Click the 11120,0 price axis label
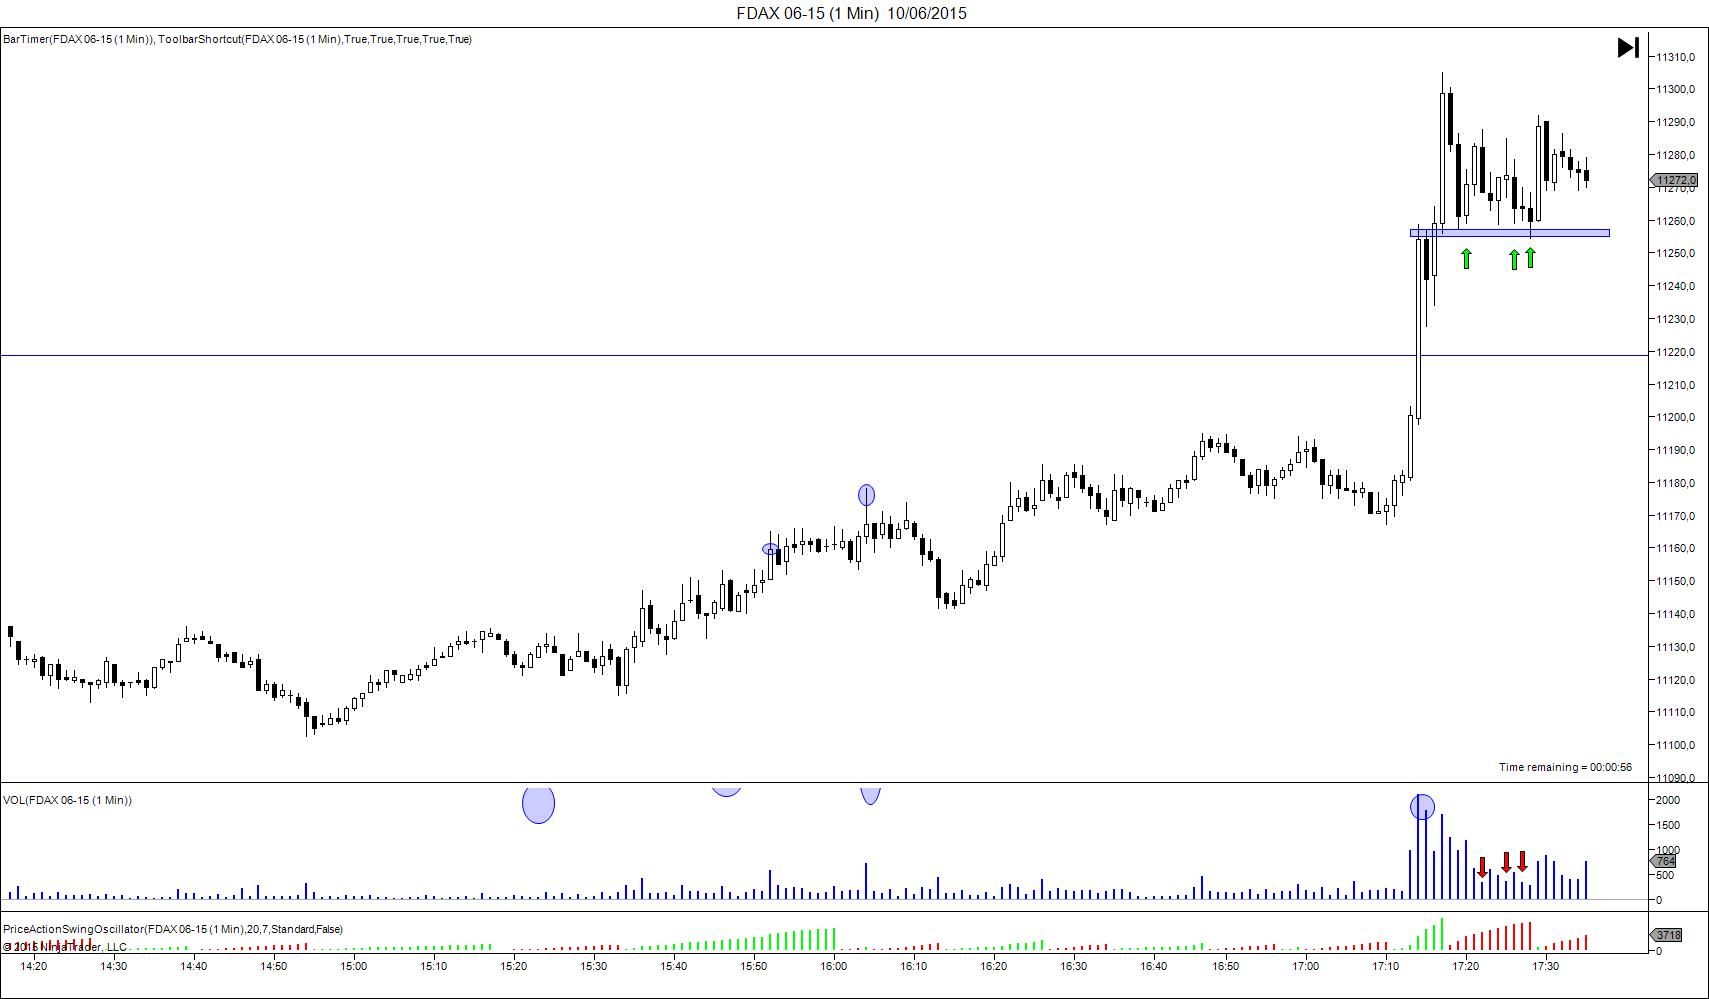 1675,680
